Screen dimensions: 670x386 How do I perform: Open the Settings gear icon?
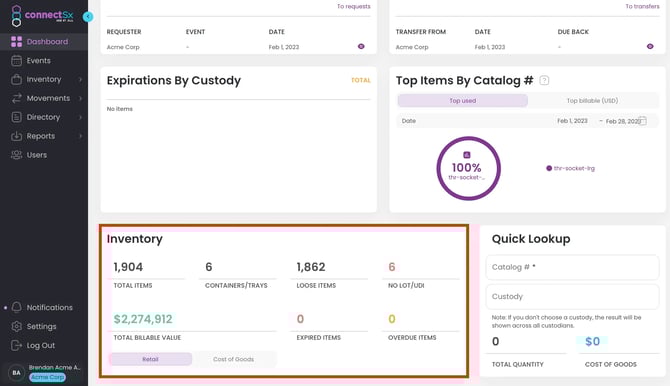click(x=16, y=326)
